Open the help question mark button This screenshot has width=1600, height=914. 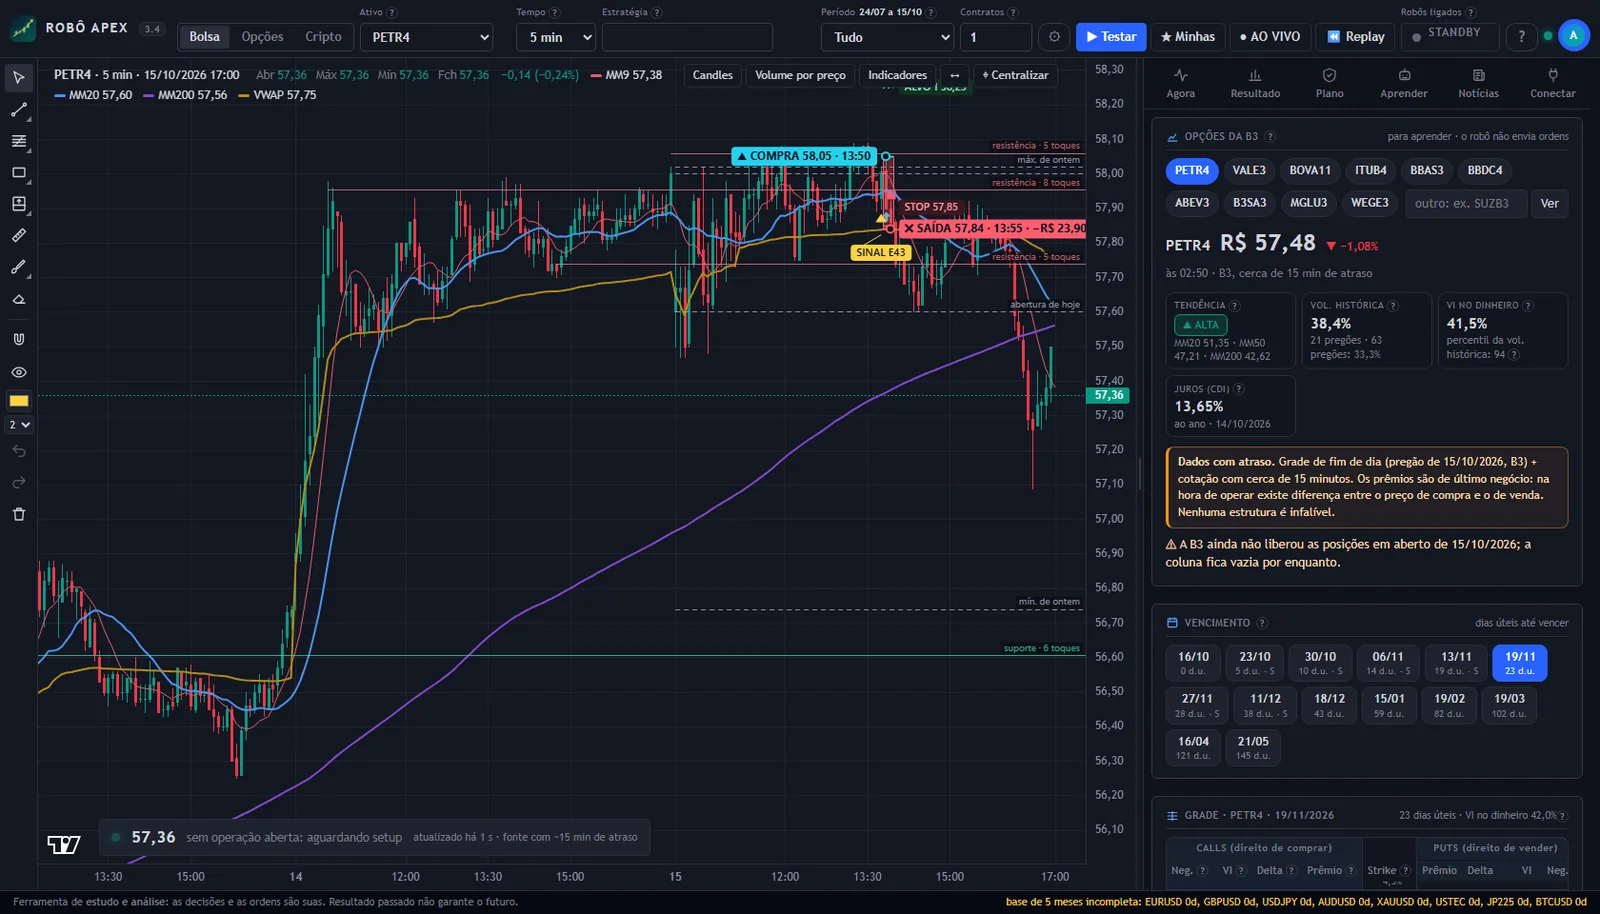[1521, 37]
